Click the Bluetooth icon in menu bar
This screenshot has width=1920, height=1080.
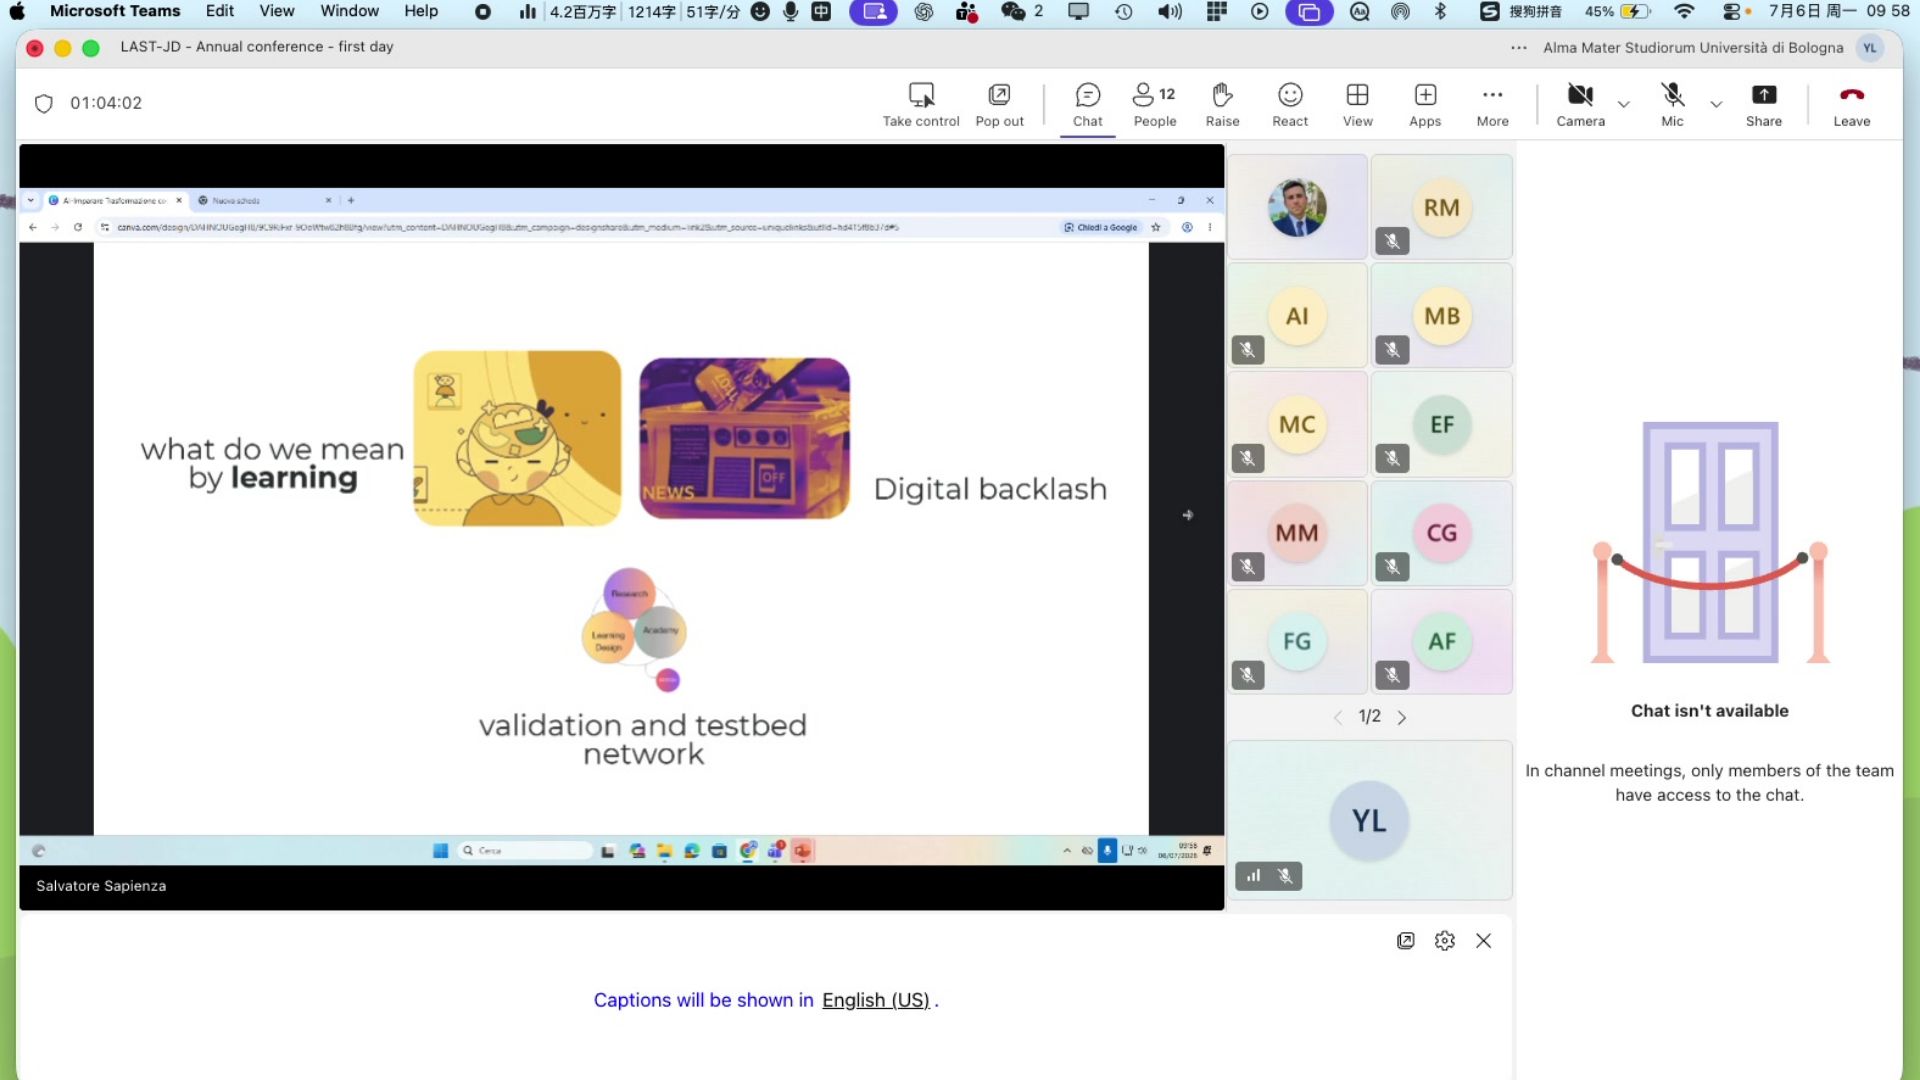point(1440,11)
